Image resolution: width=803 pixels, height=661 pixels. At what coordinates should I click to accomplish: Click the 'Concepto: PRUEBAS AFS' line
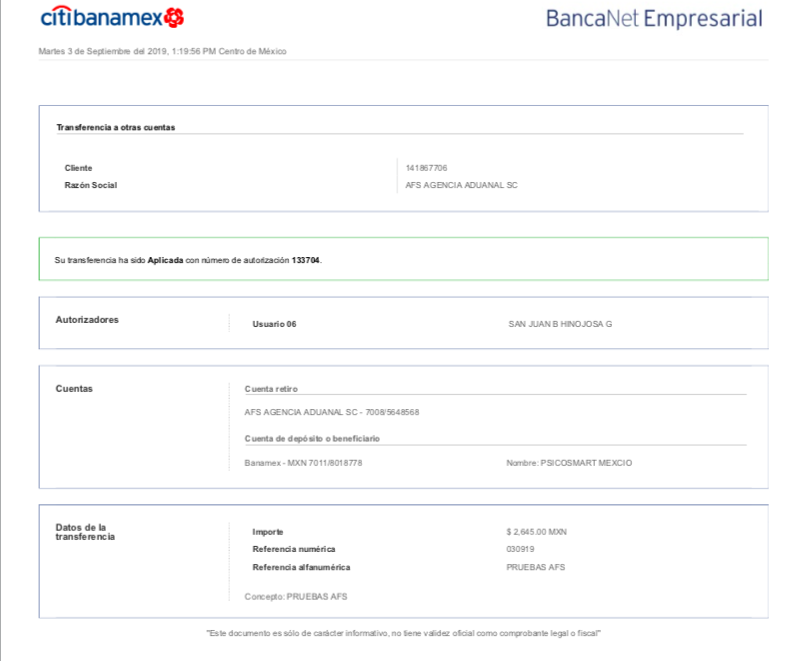click(295, 596)
